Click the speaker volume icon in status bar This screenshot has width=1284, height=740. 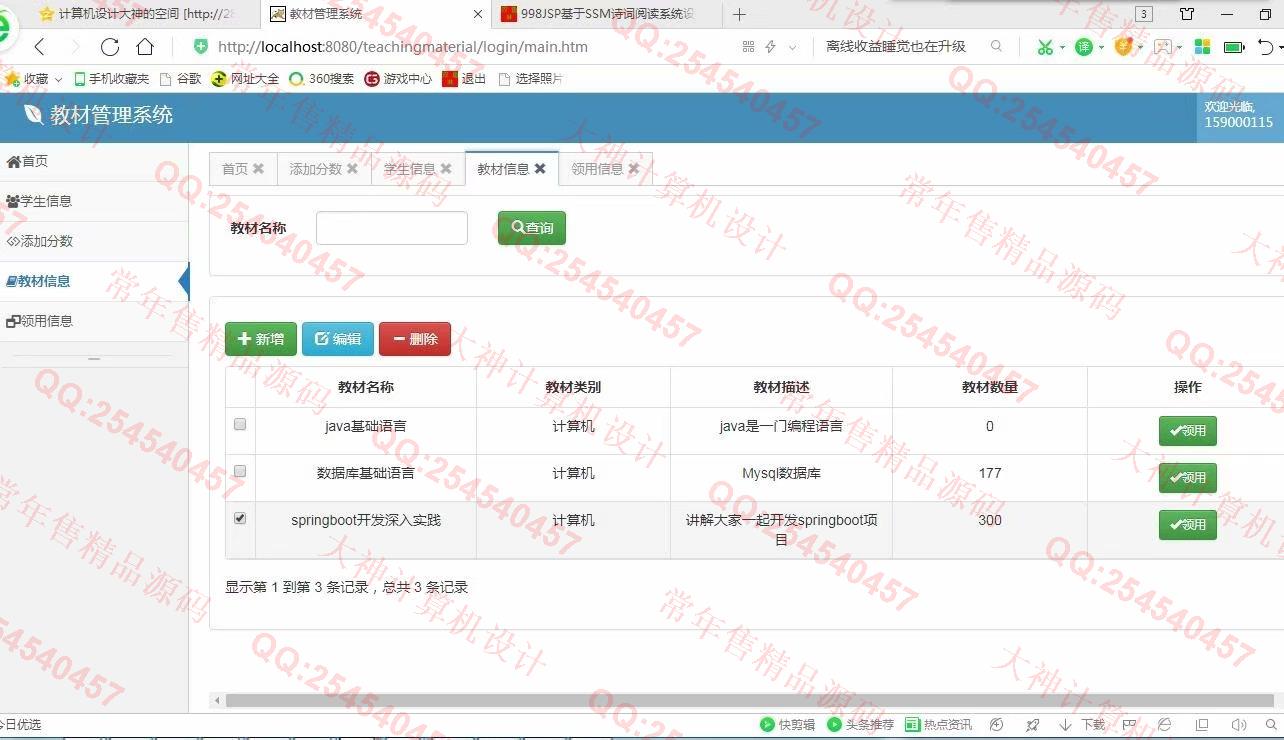pos(1239,725)
